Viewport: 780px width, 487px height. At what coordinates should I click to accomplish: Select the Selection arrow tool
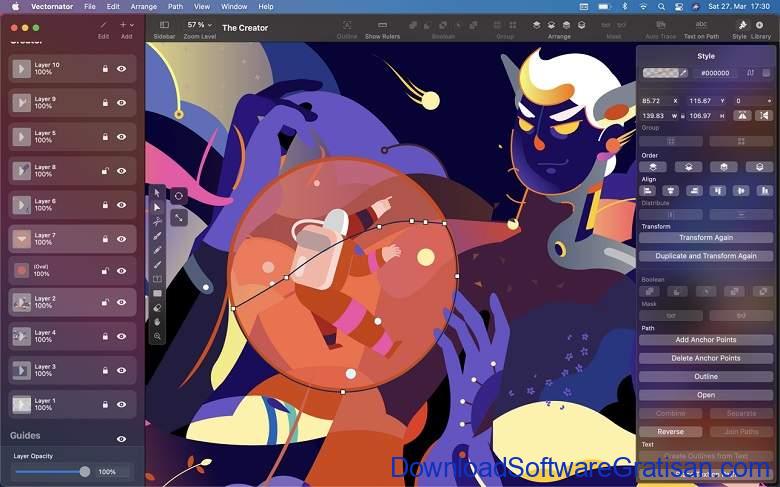[x=157, y=193]
